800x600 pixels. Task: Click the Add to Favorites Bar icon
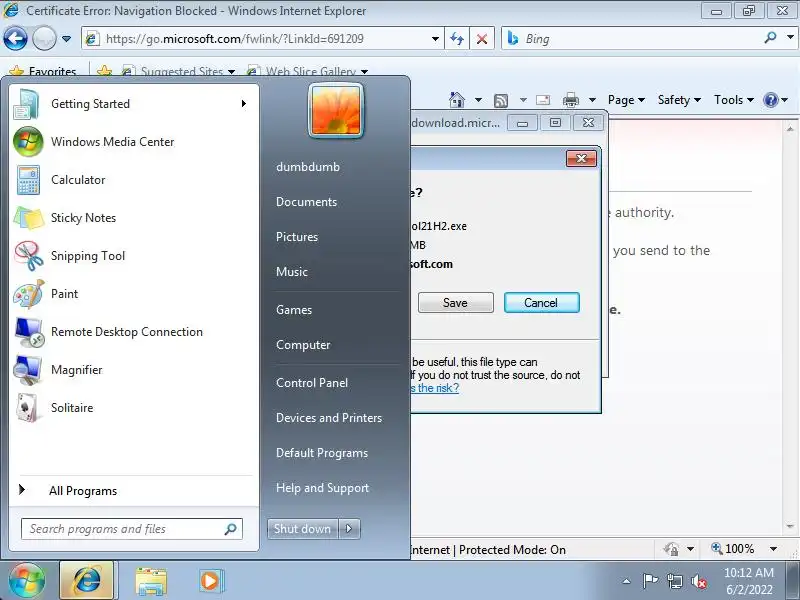pos(104,71)
